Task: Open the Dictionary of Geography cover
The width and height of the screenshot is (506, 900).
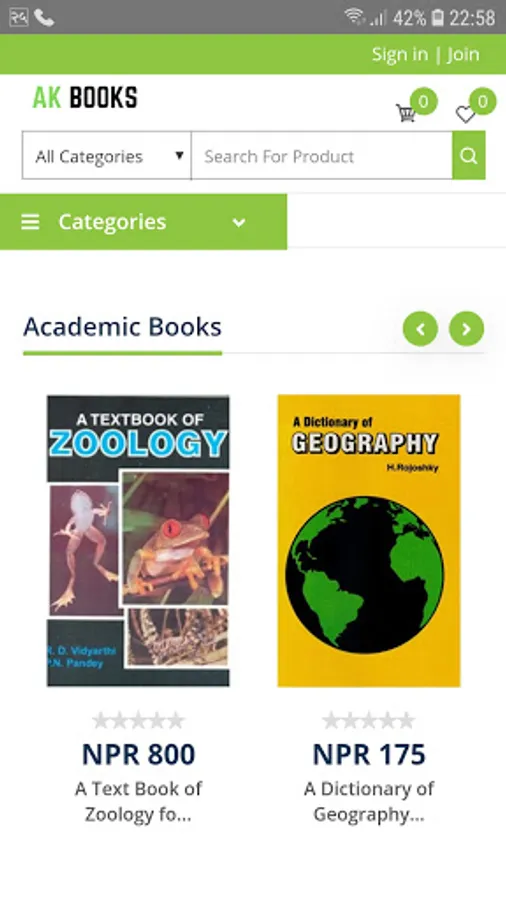Action: [x=369, y=541]
